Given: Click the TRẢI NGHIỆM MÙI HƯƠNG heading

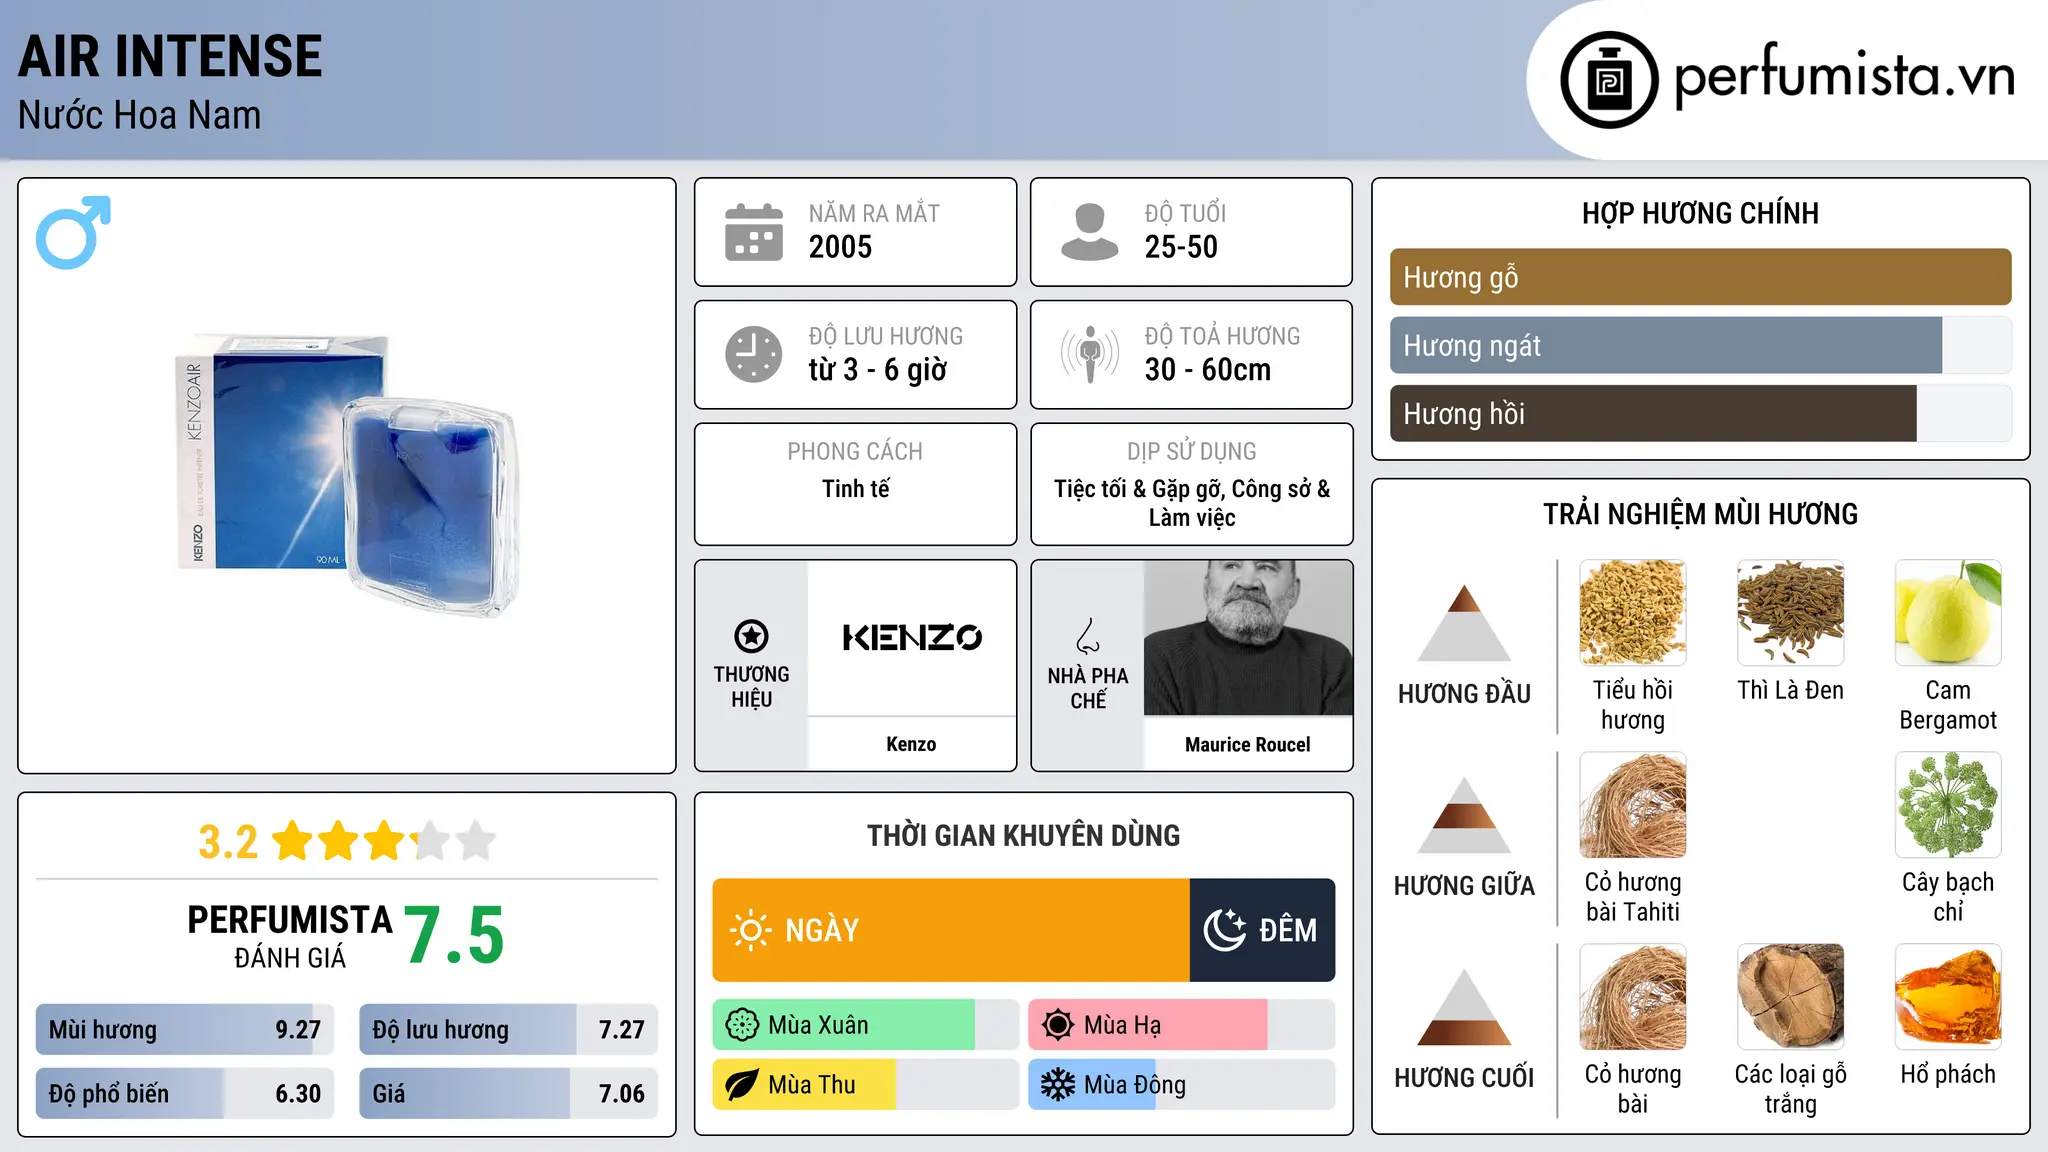Looking at the screenshot, I should tap(1700, 514).
